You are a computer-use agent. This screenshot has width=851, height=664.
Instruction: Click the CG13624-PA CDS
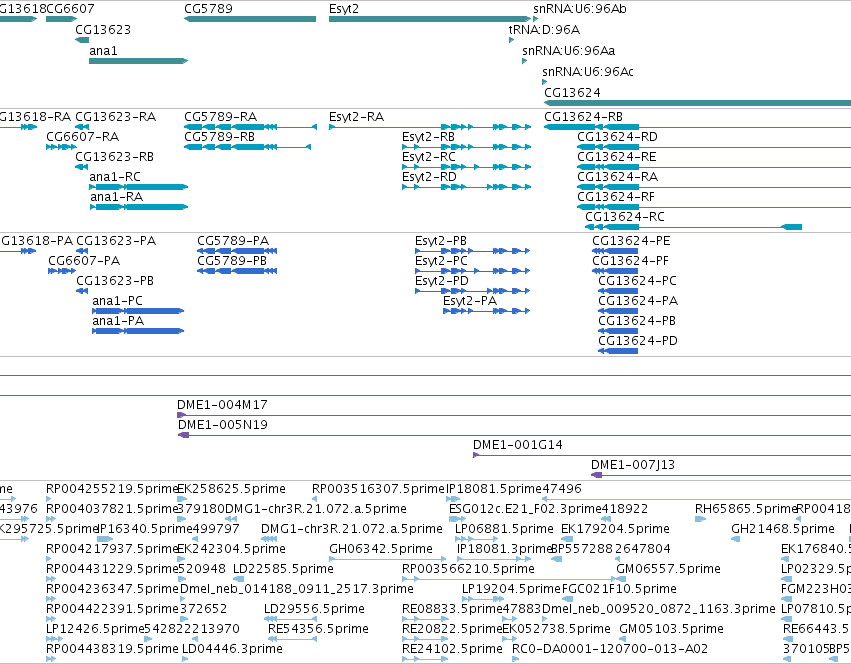pos(618,311)
